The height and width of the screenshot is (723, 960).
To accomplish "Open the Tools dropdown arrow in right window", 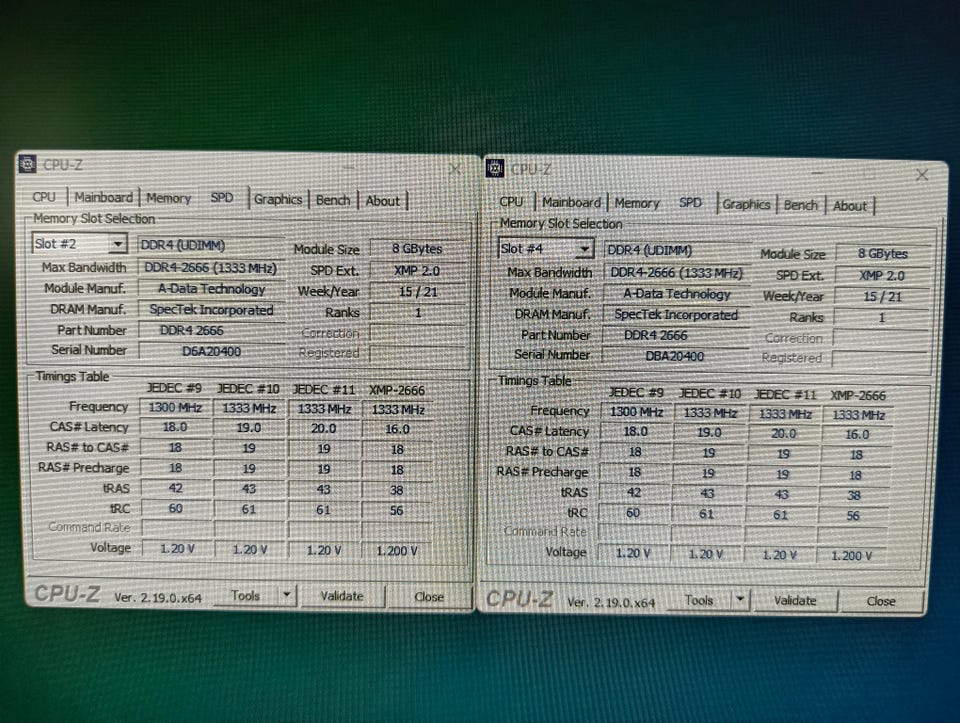I will click(740, 599).
